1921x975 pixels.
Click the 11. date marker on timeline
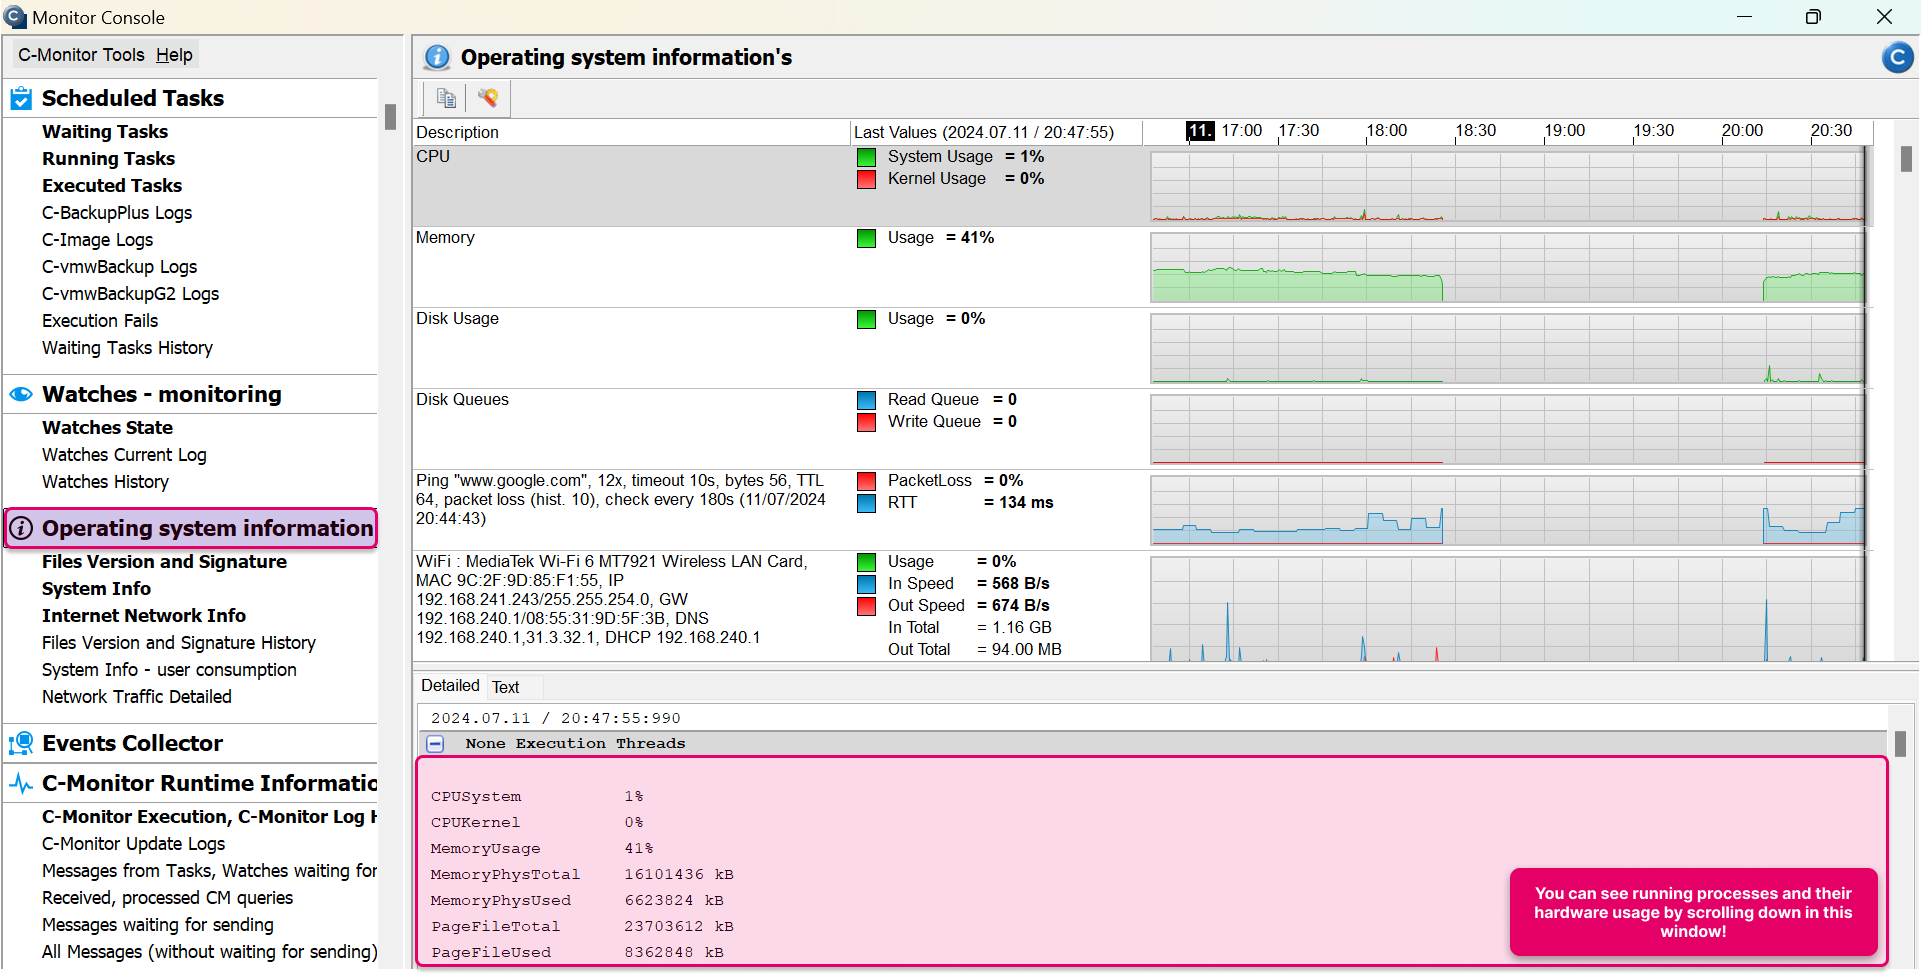(x=1200, y=131)
